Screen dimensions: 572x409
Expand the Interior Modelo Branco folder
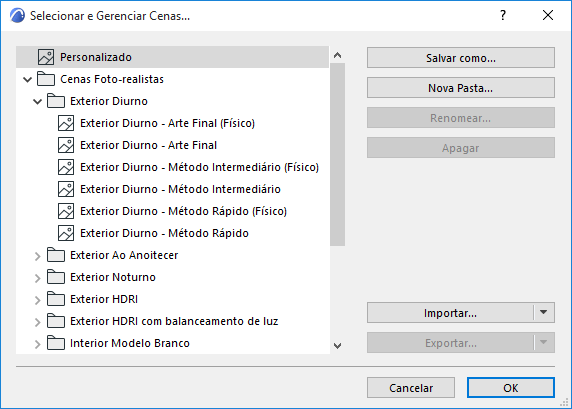click(x=38, y=344)
